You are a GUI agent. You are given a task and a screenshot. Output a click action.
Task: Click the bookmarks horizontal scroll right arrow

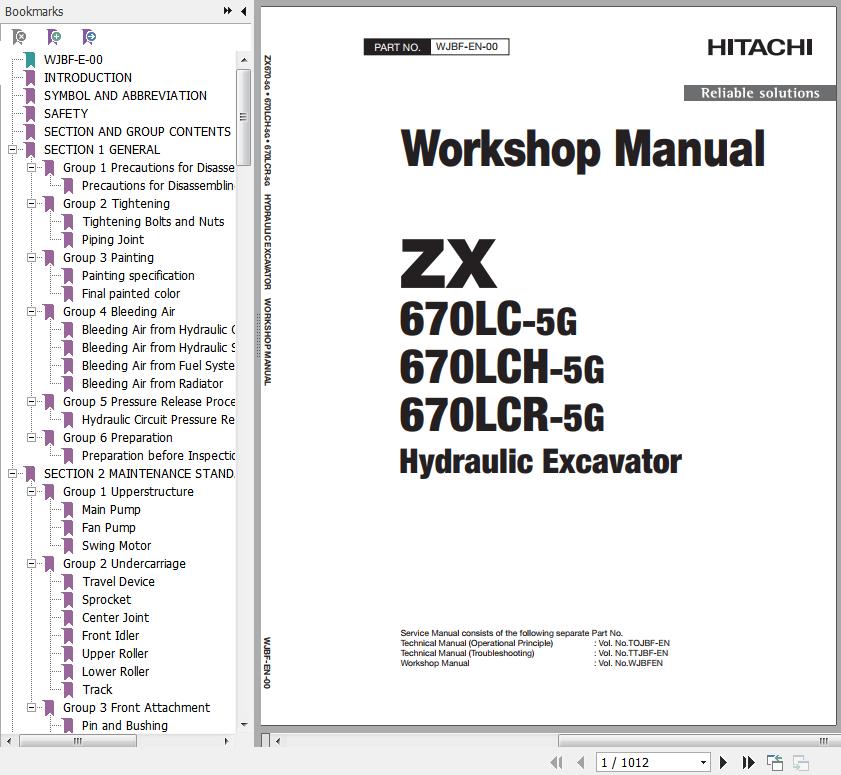(226, 741)
